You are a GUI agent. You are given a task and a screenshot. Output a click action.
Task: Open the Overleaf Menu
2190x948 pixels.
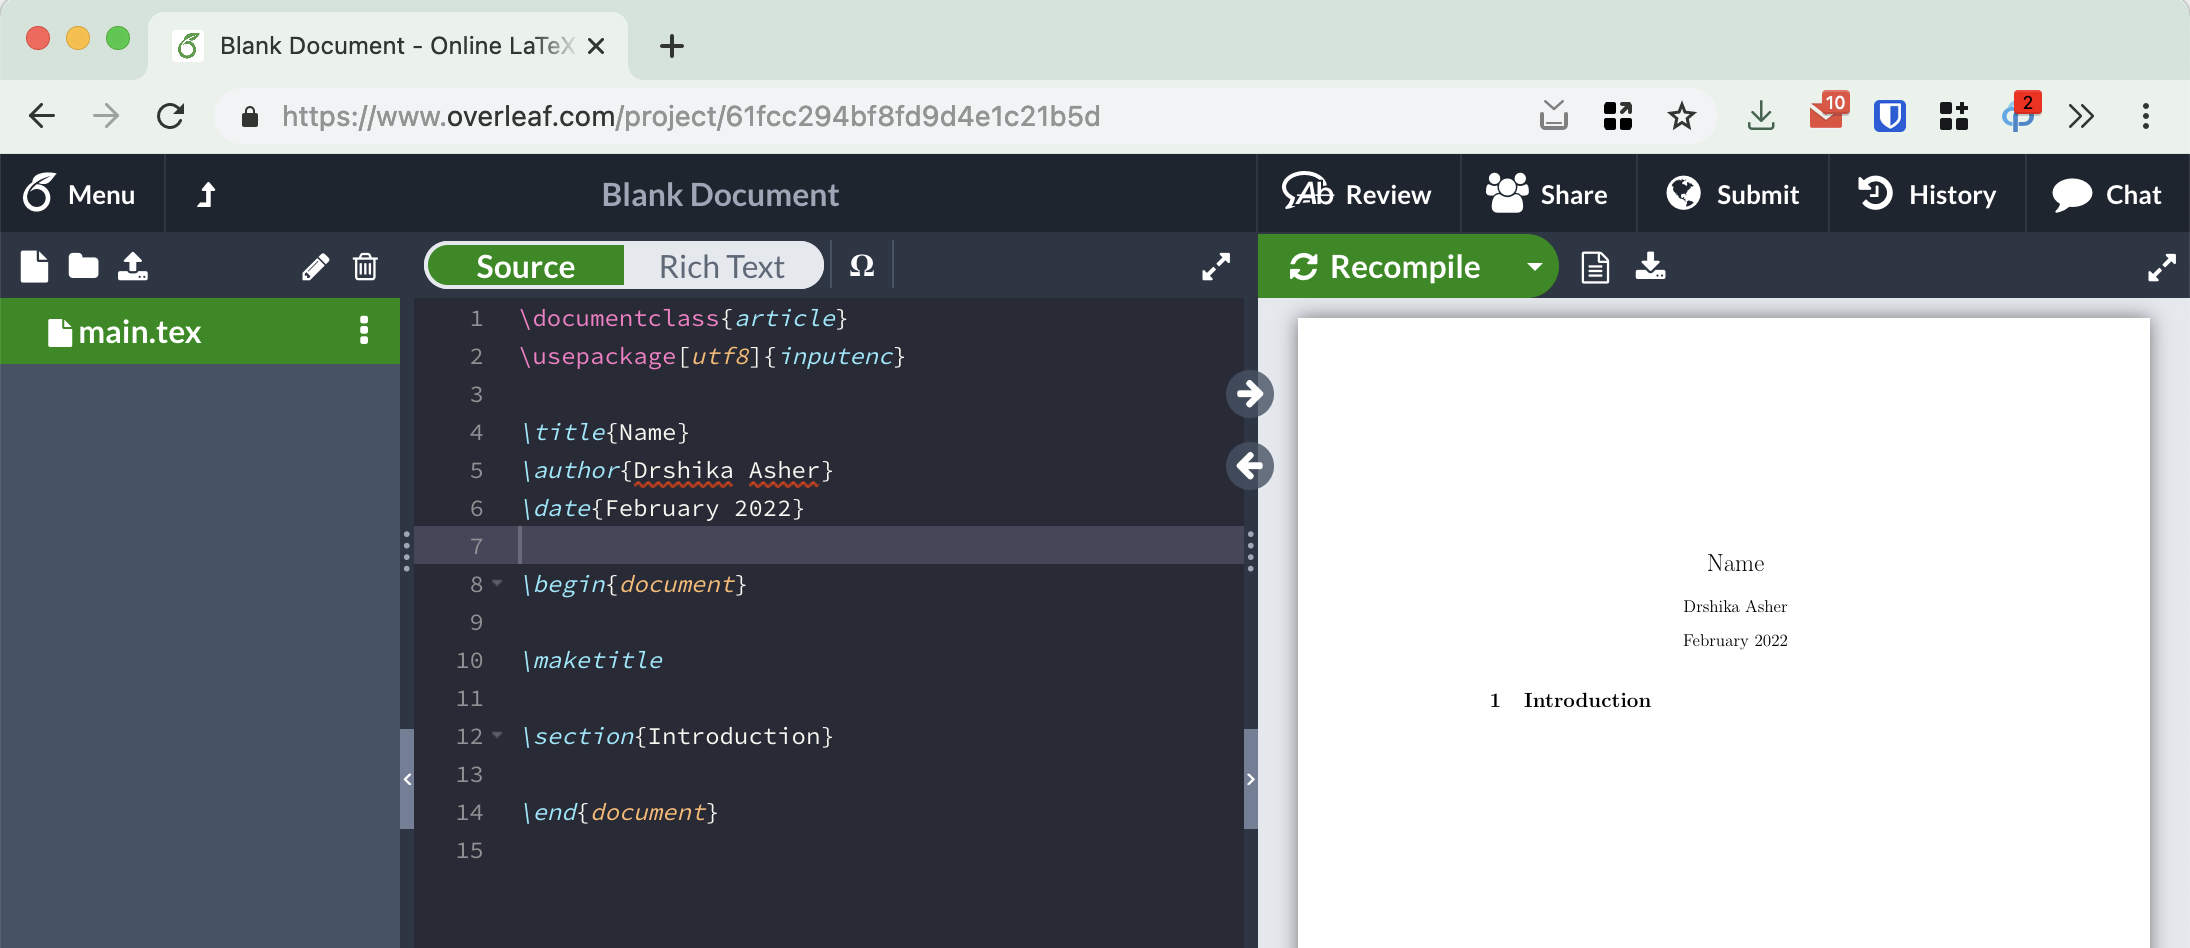point(80,194)
